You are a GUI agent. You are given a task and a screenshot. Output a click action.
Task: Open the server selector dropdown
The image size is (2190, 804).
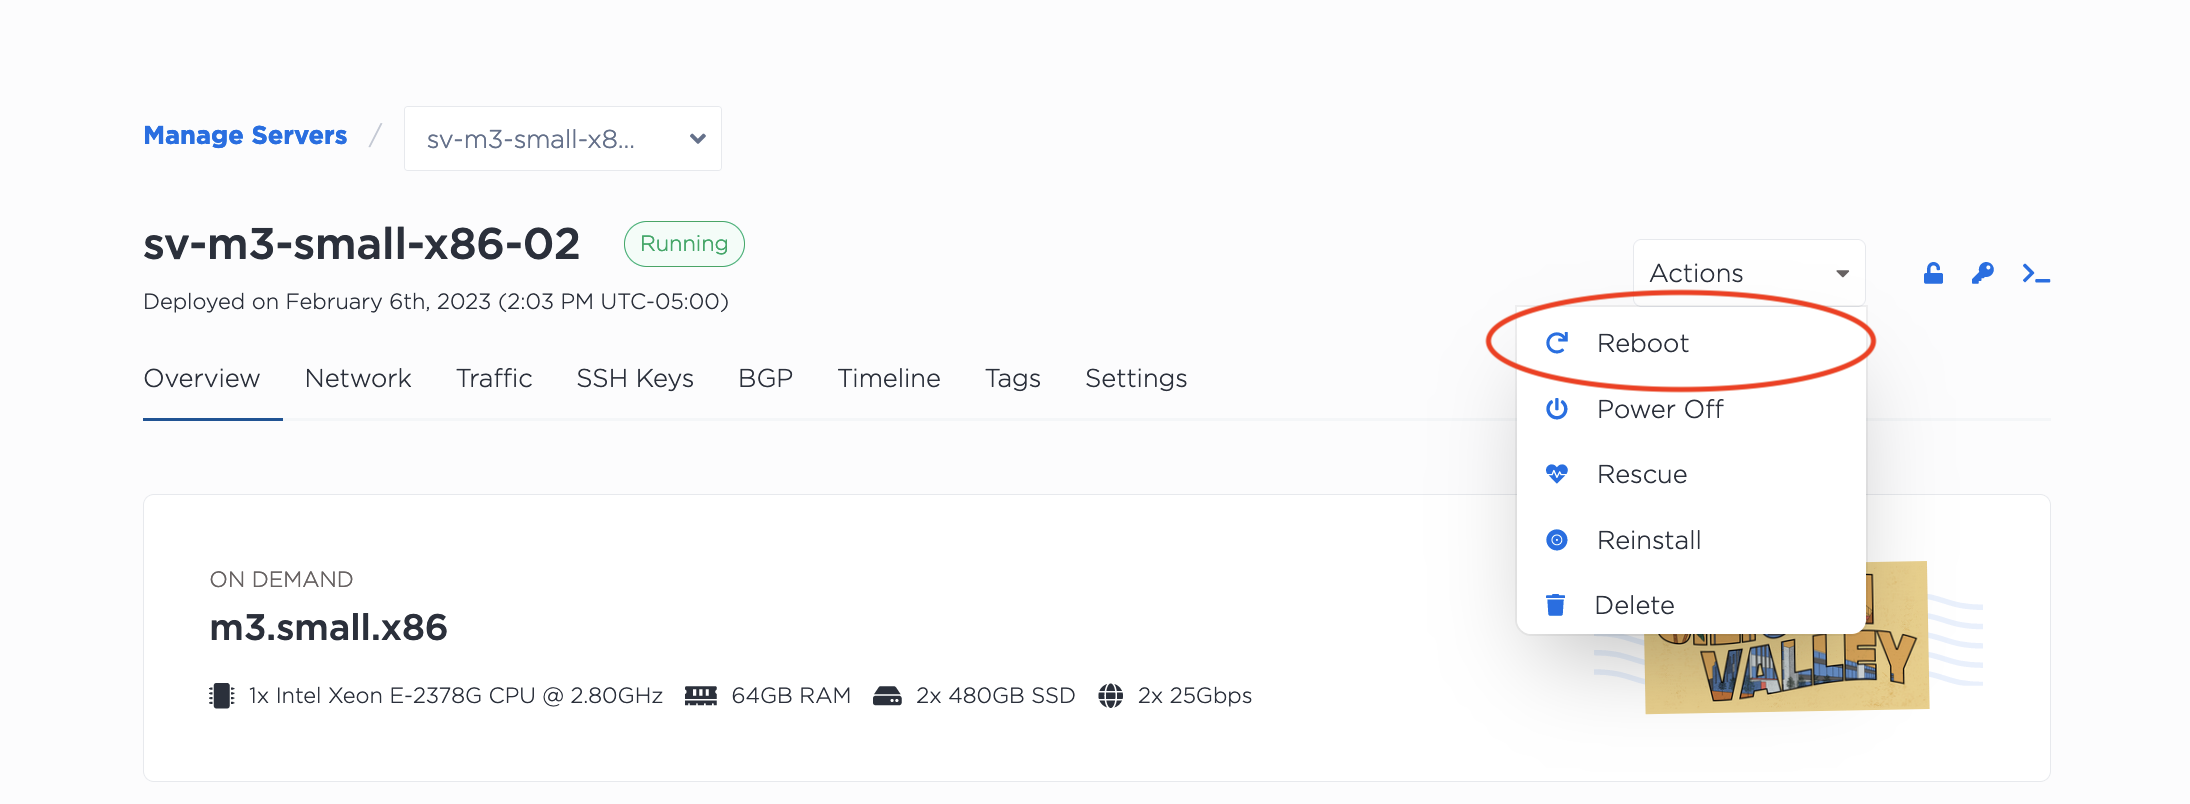click(545, 139)
